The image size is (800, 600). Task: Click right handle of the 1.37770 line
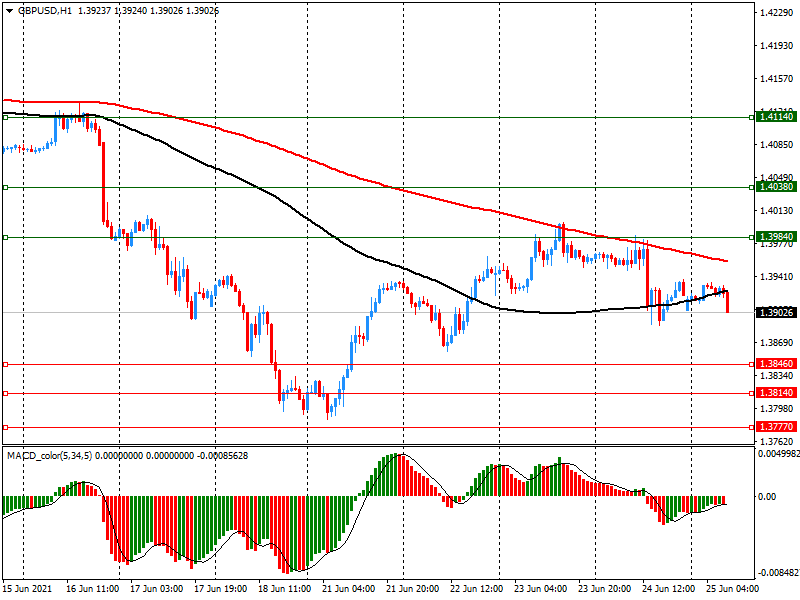tap(752, 428)
